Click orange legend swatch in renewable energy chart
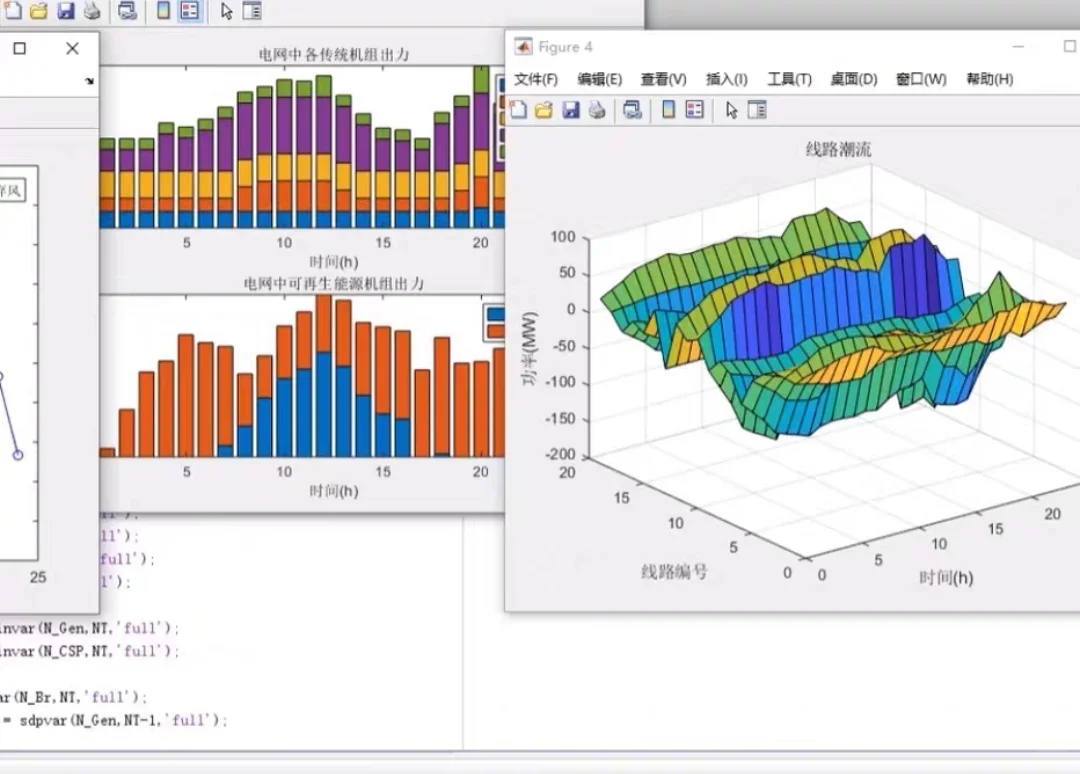The image size is (1080, 774). [x=495, y=331]
